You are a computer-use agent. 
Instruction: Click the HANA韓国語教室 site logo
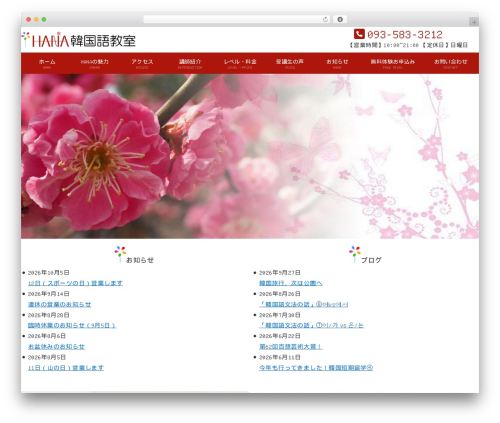click(x=79, y=40)
